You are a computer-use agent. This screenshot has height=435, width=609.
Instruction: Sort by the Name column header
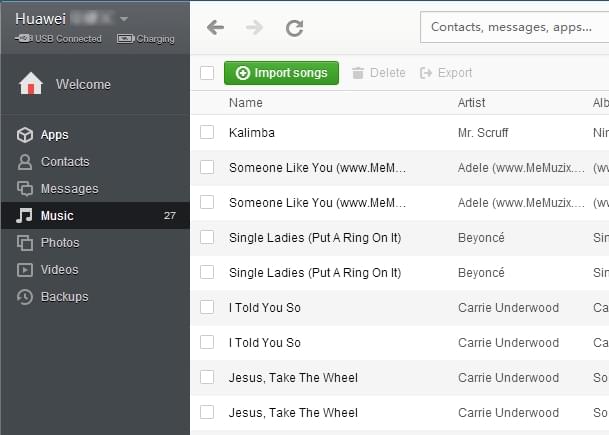[246, 103]
